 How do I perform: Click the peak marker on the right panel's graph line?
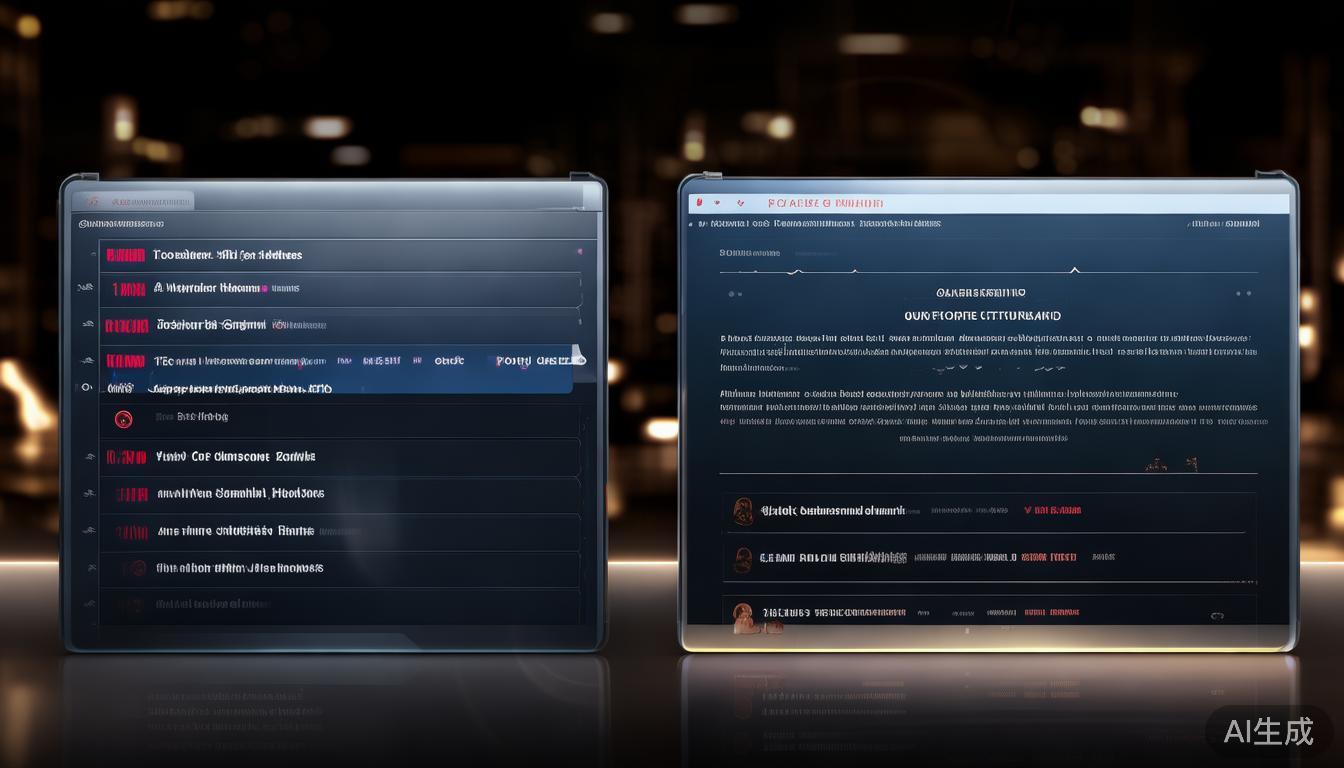coord(1075,269)
